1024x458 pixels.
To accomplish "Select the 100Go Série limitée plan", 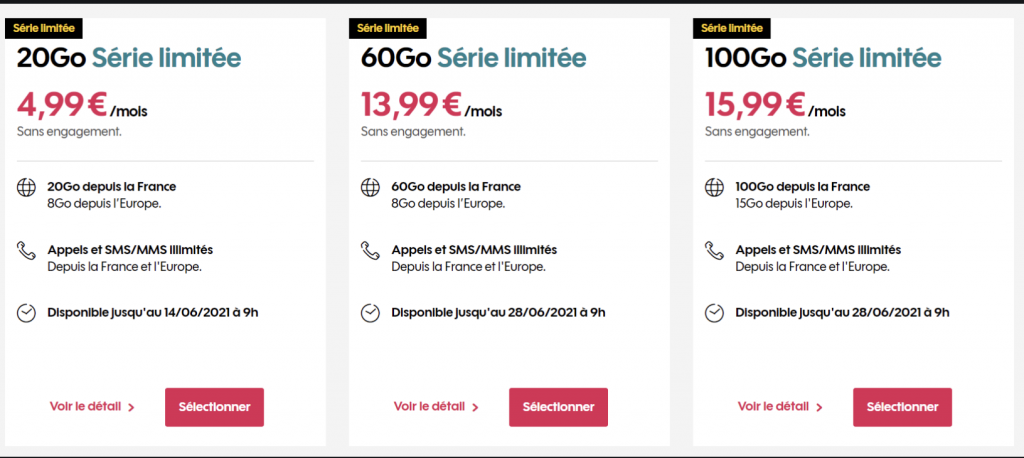I will (x=902, y=407).
